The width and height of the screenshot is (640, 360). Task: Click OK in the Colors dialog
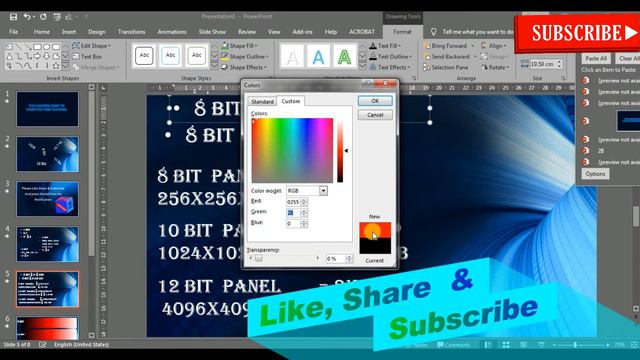point(375,101)
